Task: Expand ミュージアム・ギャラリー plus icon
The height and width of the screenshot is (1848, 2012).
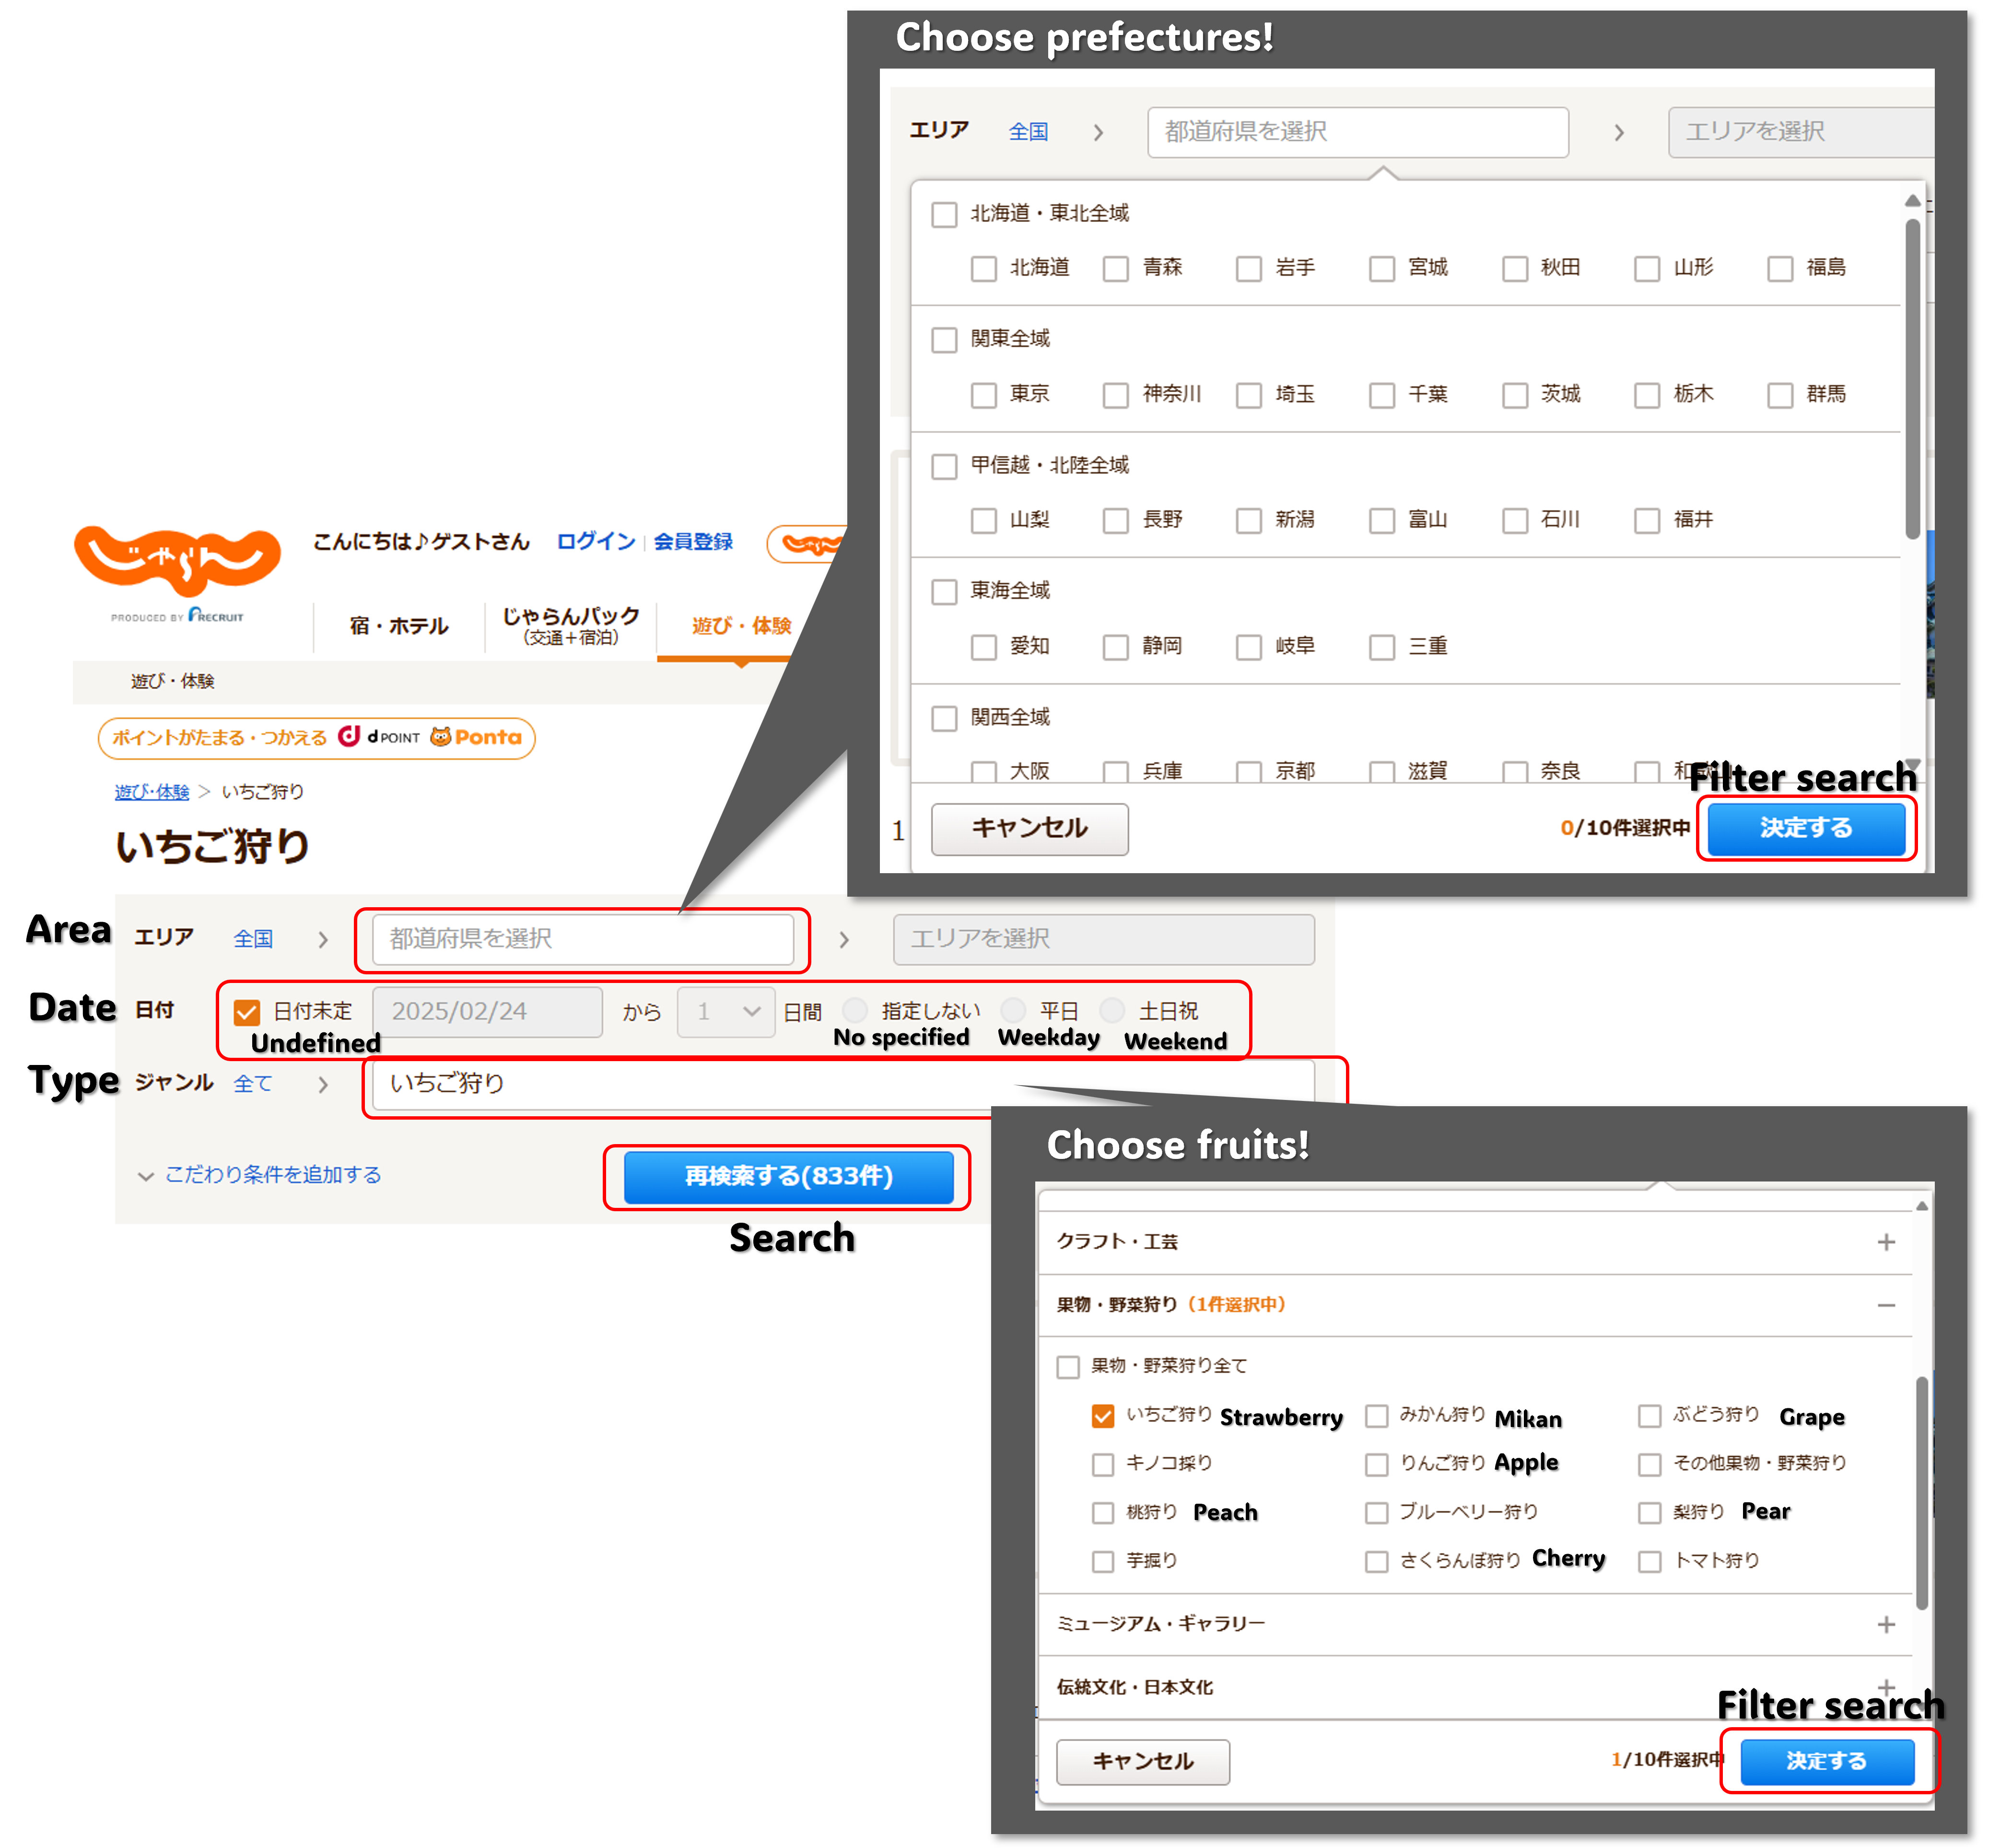Action: (x=1886, y=1625)
